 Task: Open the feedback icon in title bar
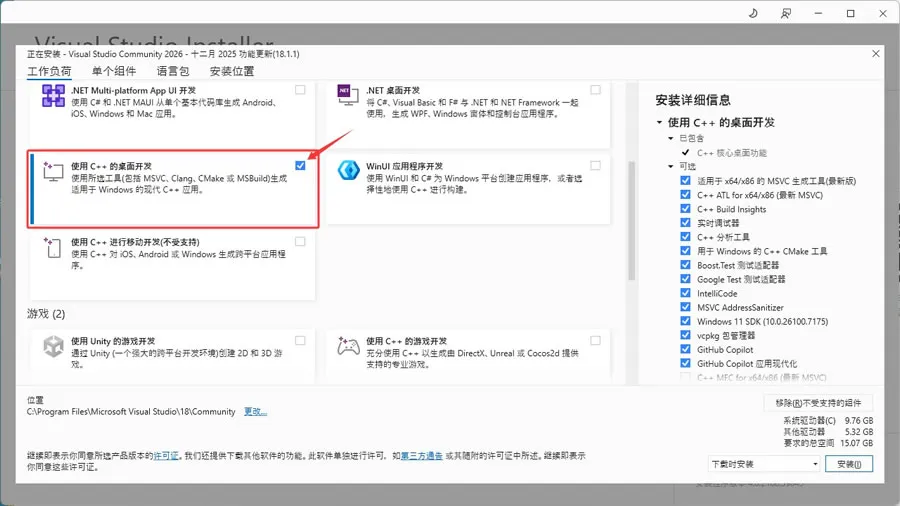click(786, 13)
